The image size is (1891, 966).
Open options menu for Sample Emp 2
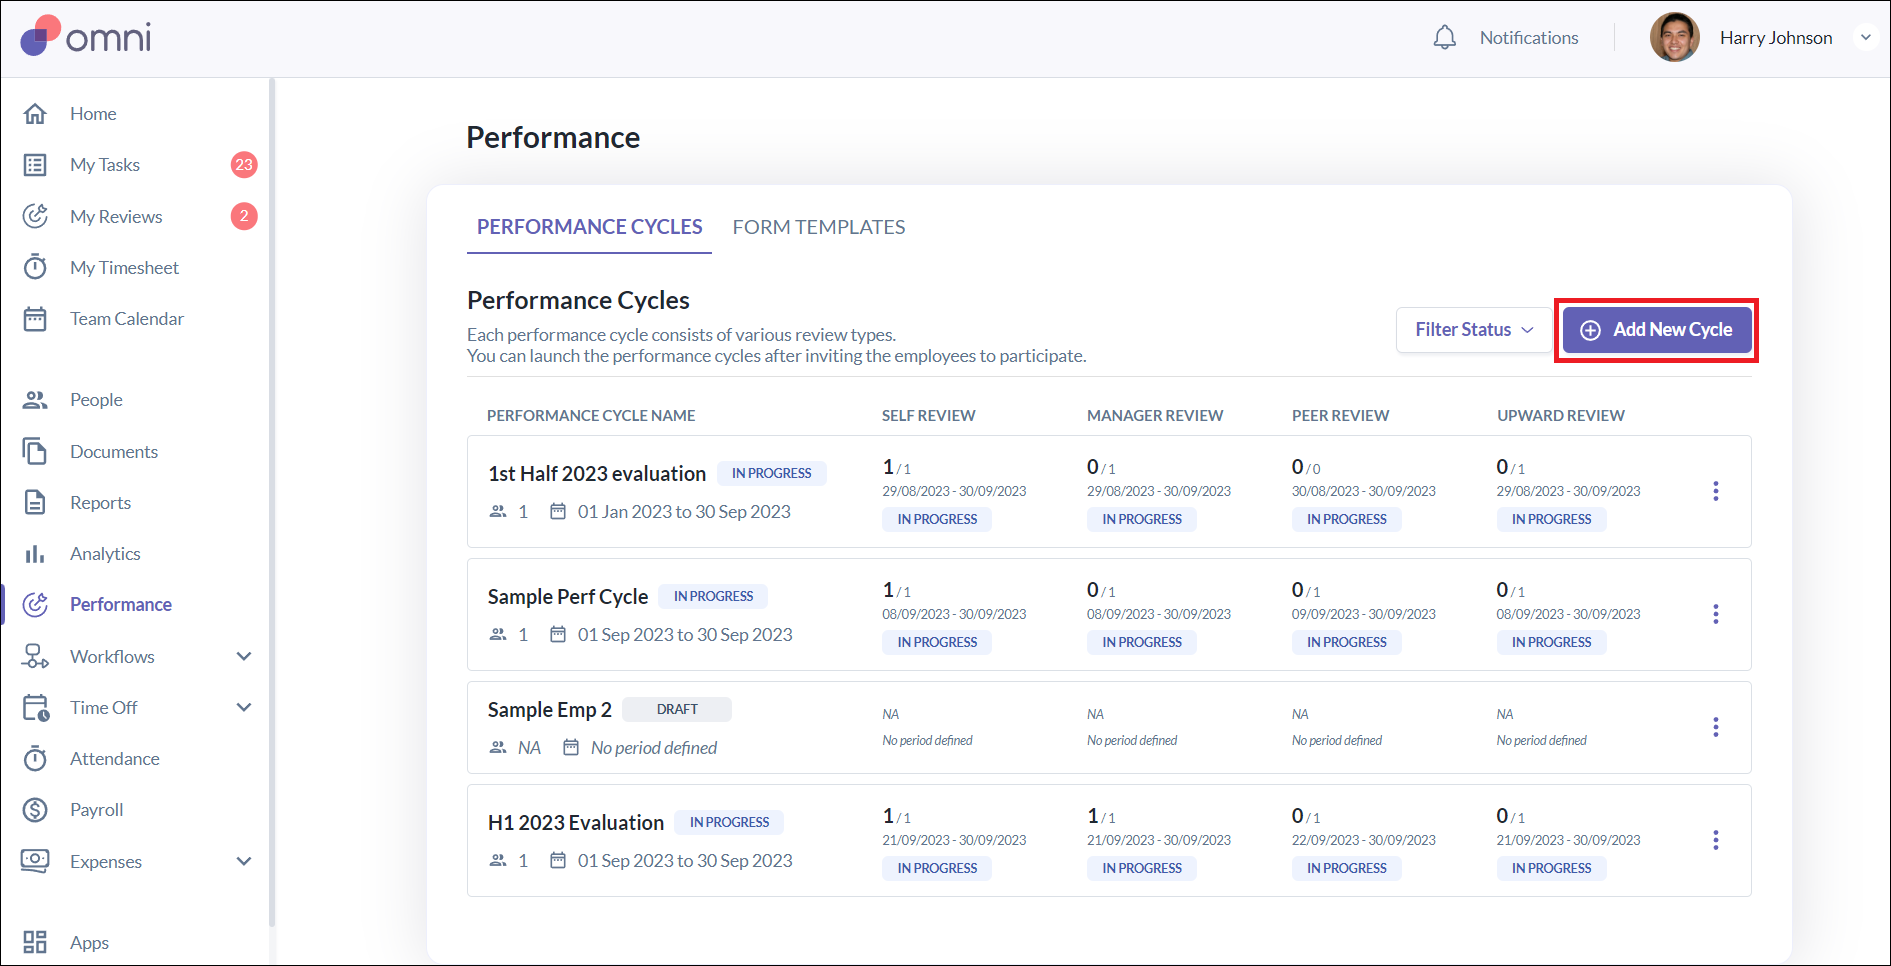[x=1715, y=727]
